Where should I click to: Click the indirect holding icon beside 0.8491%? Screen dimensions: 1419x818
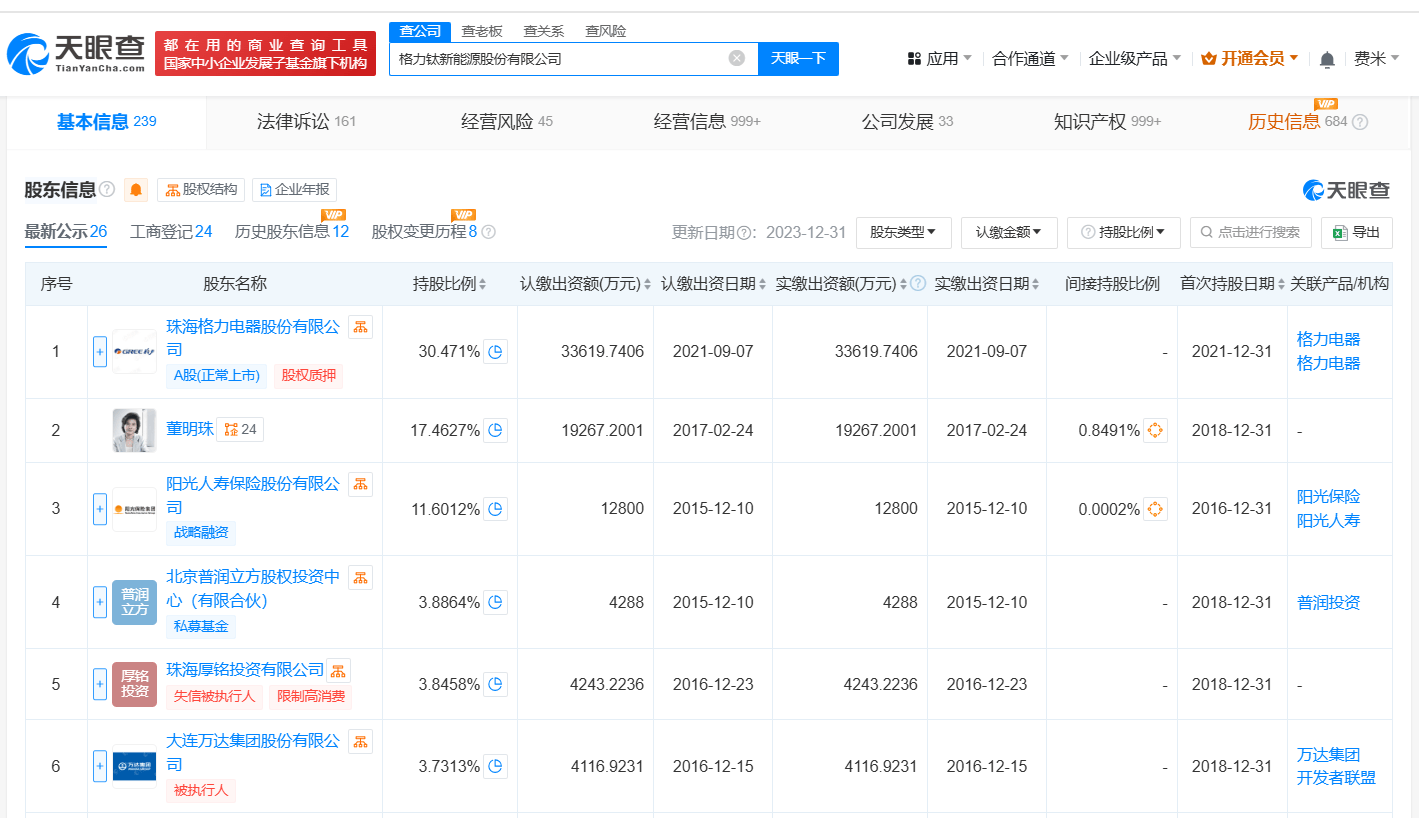click(x=1155, y=430)
